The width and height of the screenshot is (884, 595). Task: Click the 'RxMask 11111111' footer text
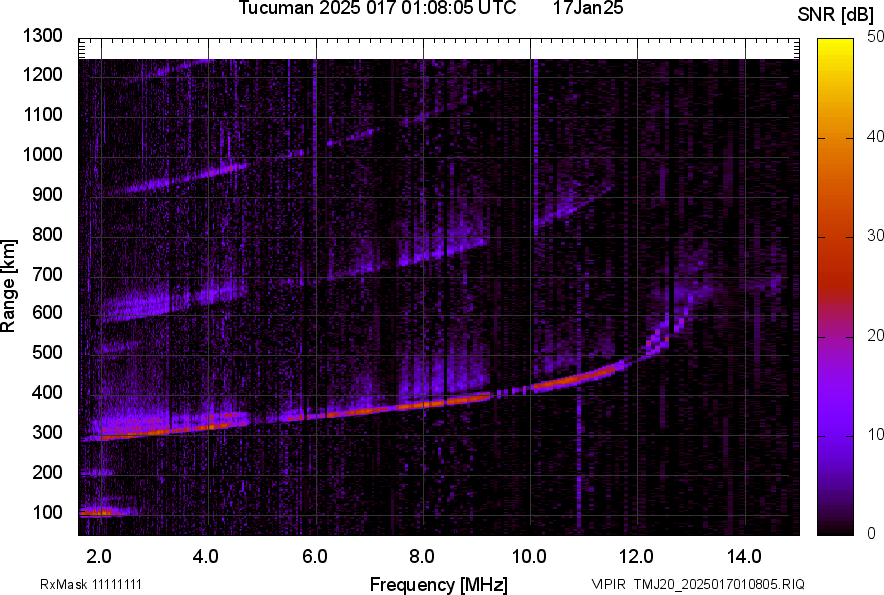pyautogui.click(x=91, y=584)
